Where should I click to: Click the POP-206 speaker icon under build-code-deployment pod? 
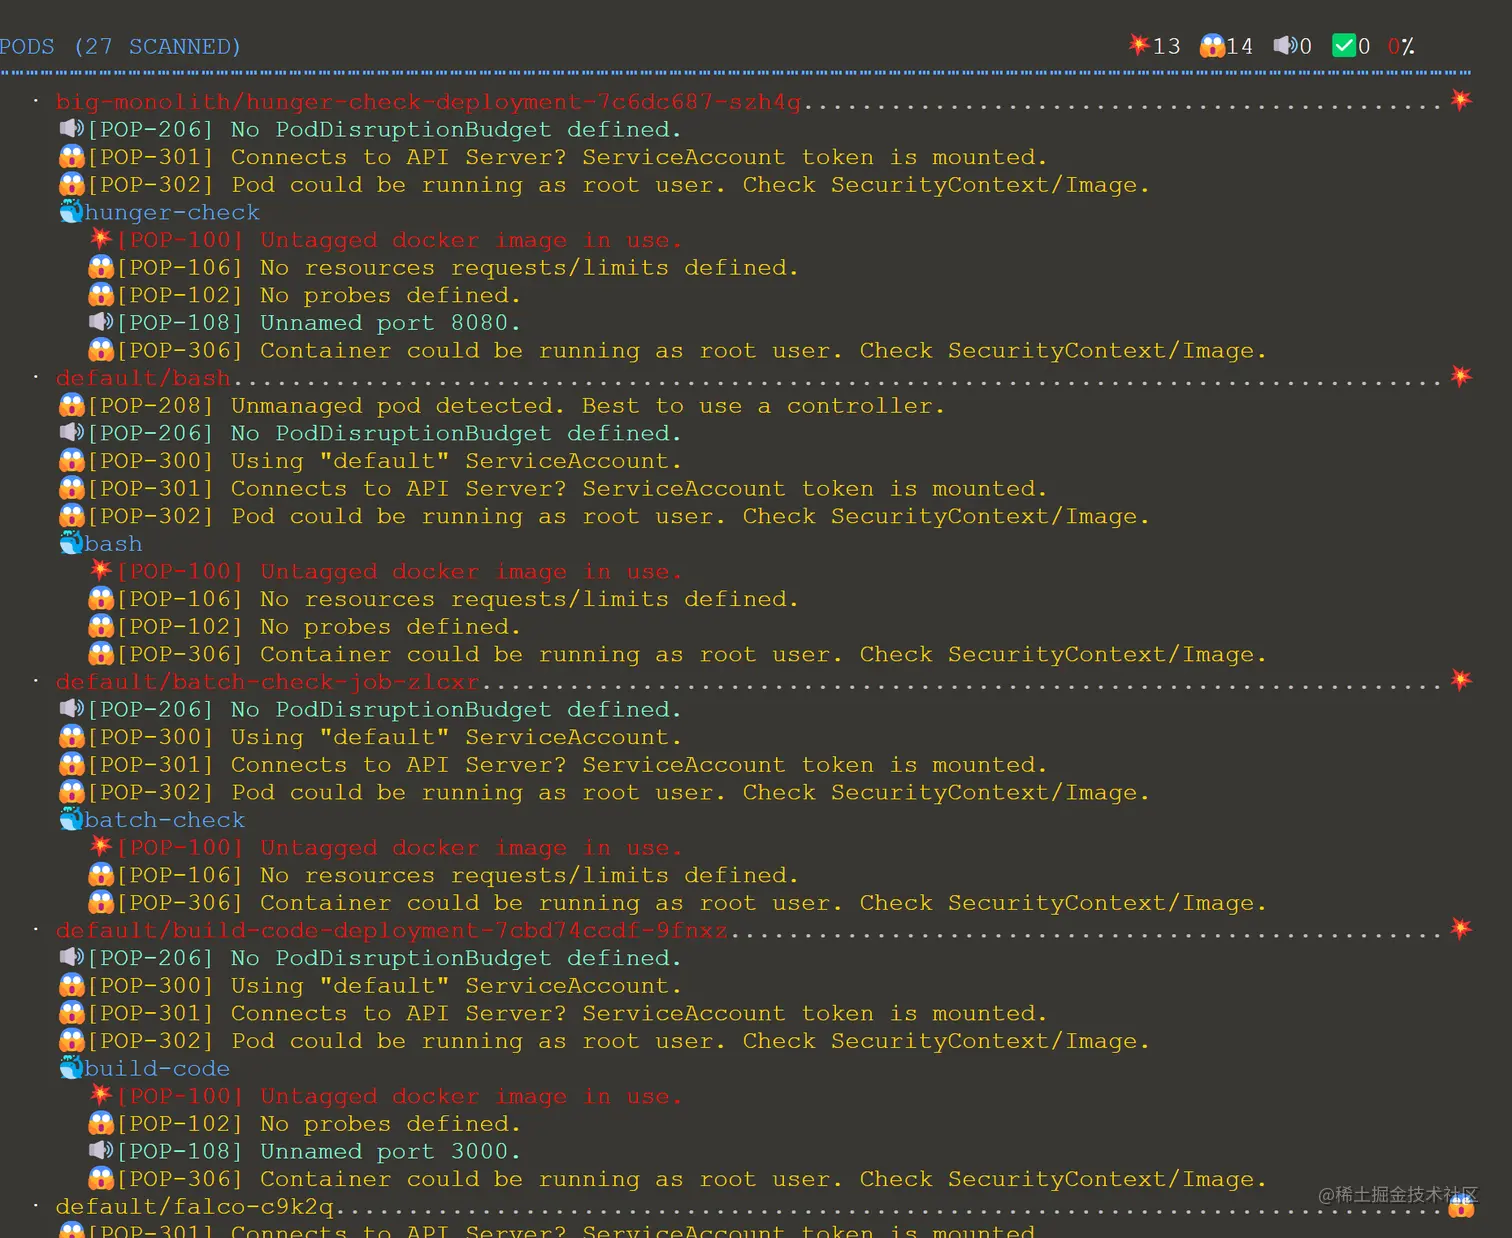coord(71,957)
